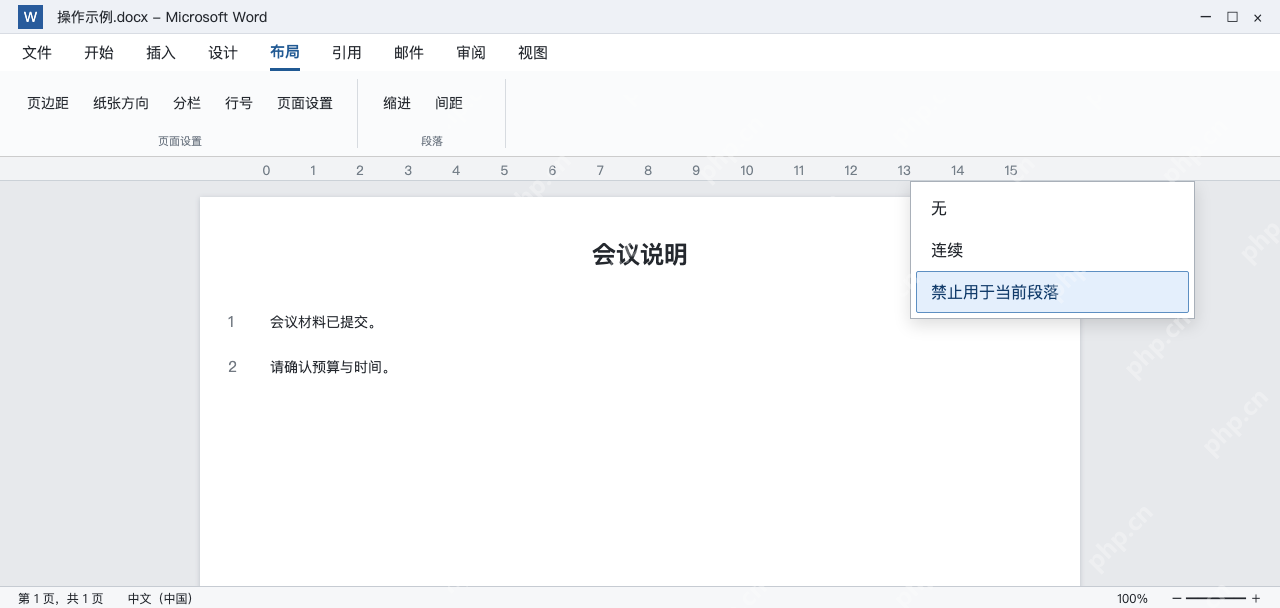Open the 页边距 options

[48, 103]
